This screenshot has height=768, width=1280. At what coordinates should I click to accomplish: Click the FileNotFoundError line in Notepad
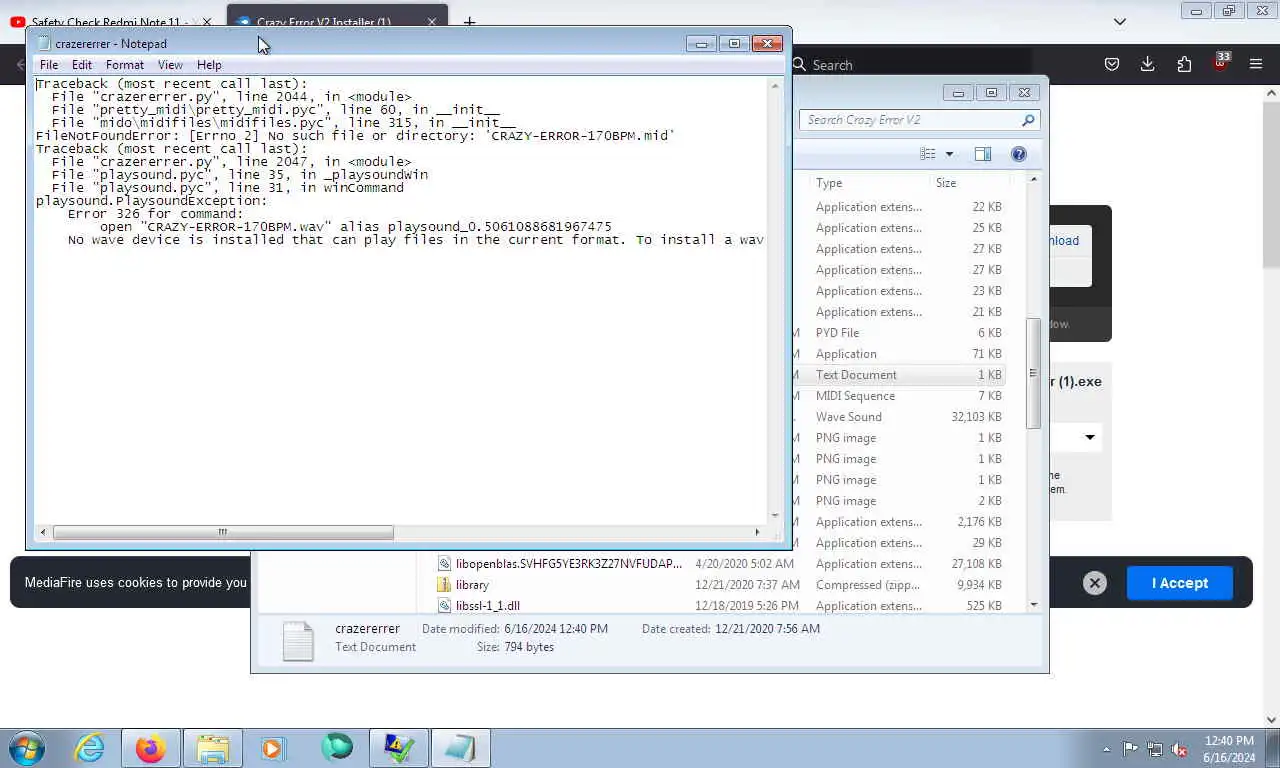pyautogui.click(x=355, y=136)
